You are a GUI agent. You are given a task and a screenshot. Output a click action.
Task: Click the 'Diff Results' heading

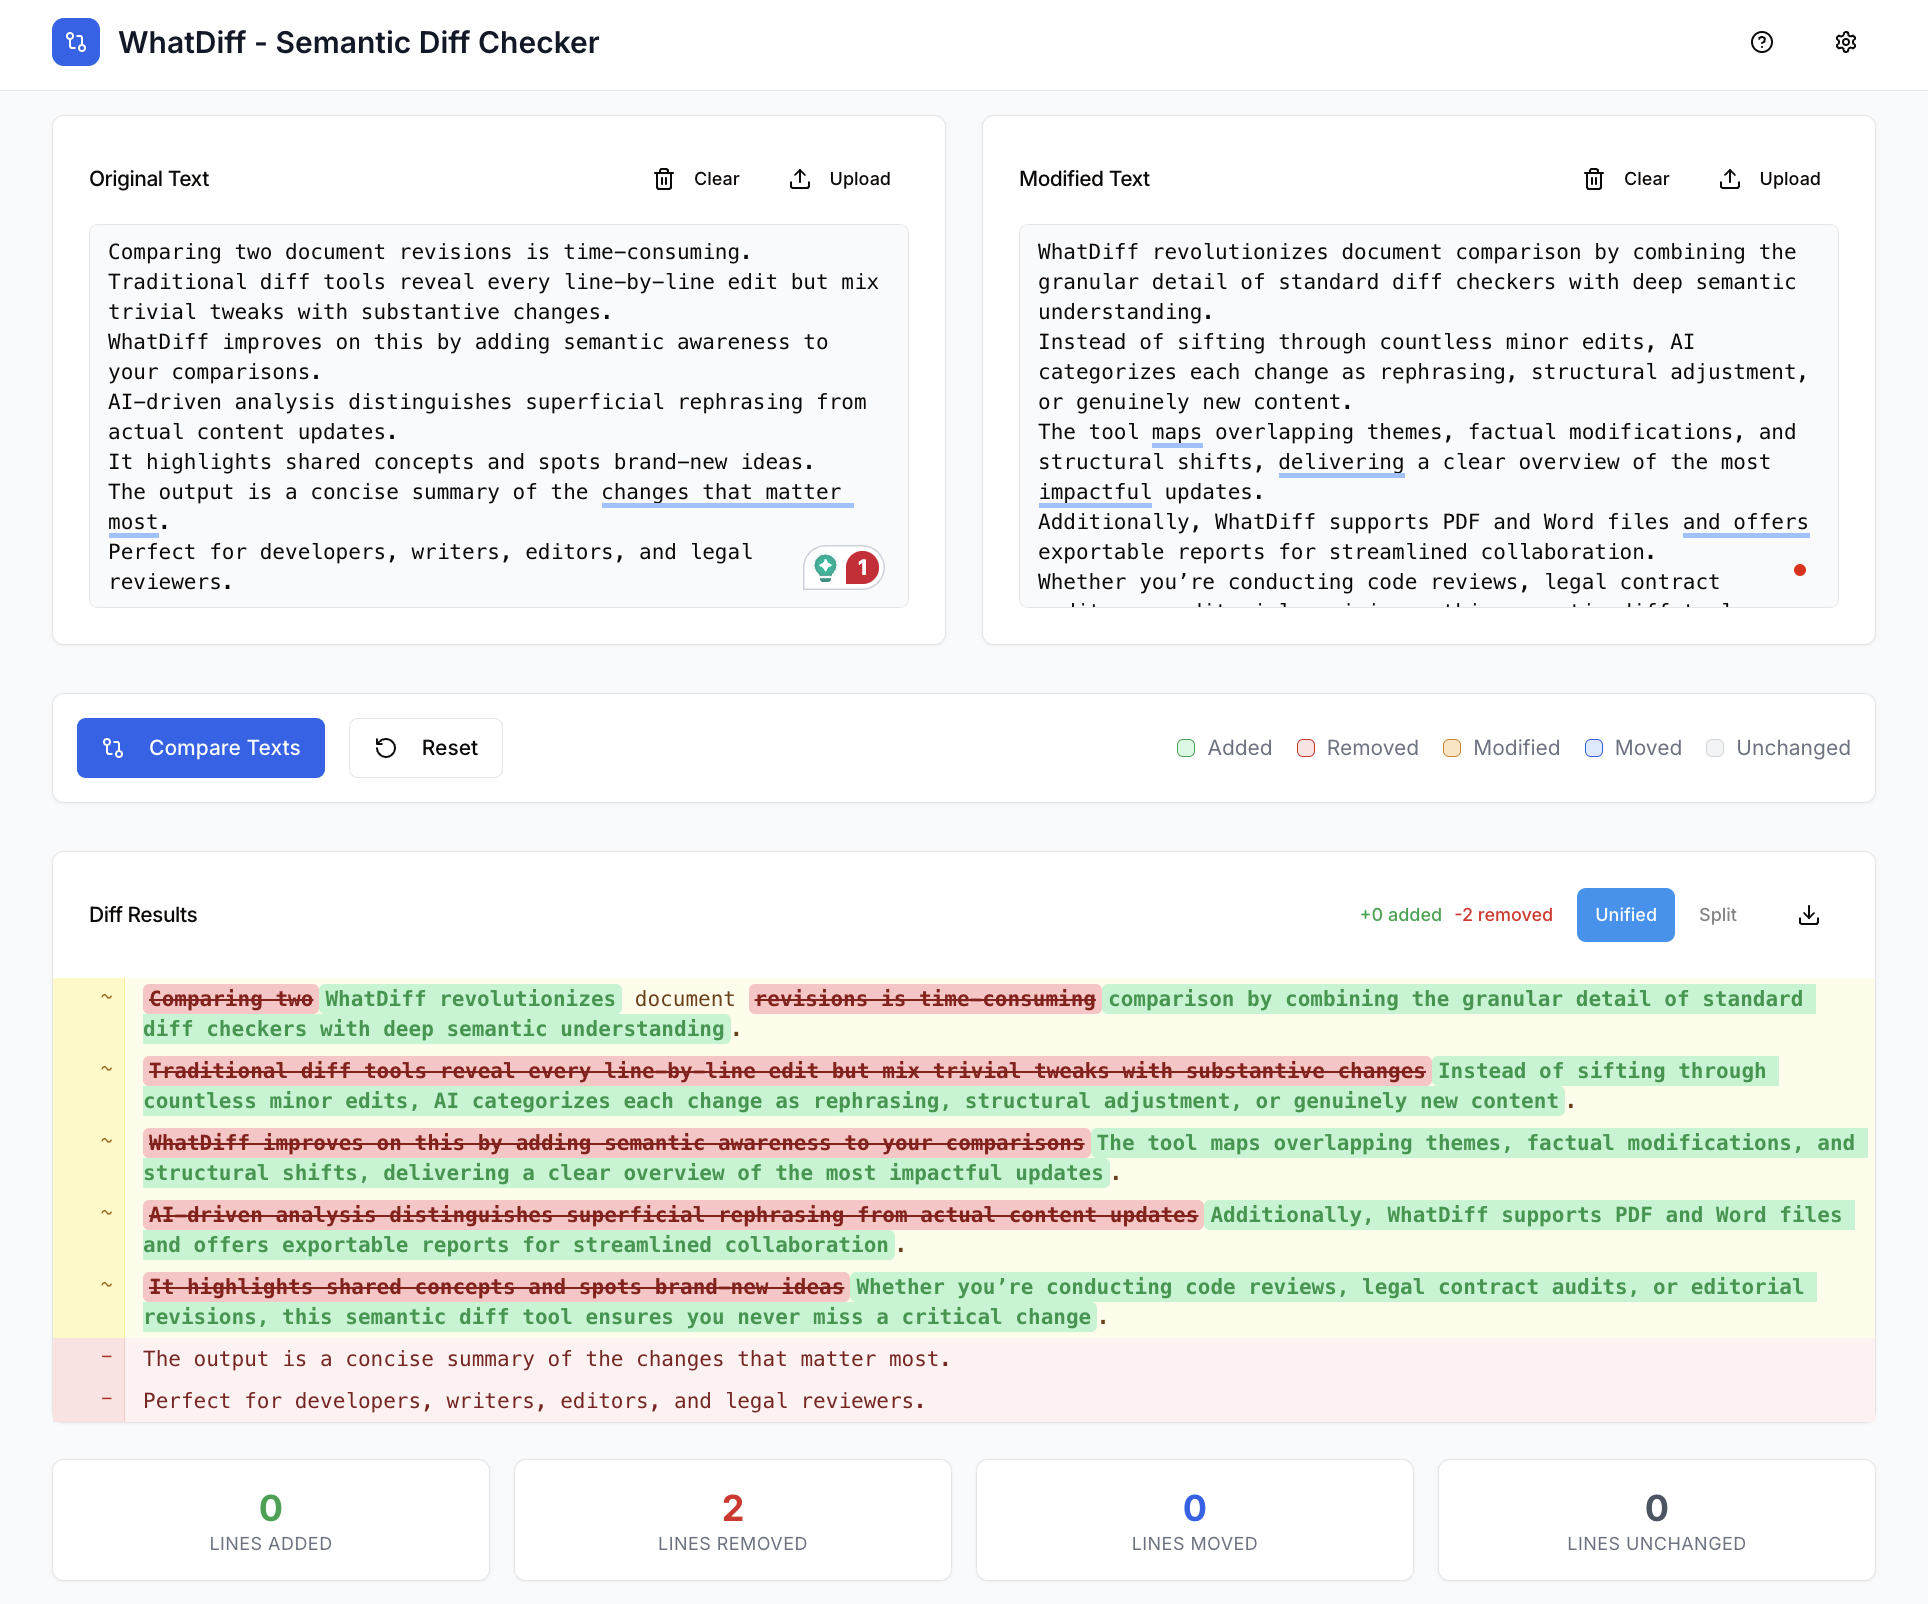tap(143, 915)
